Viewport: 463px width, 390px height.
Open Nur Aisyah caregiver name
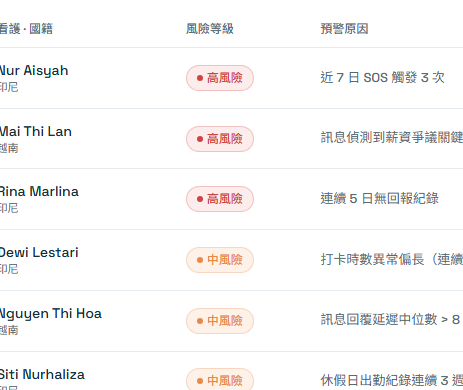[x=34, y=71]
